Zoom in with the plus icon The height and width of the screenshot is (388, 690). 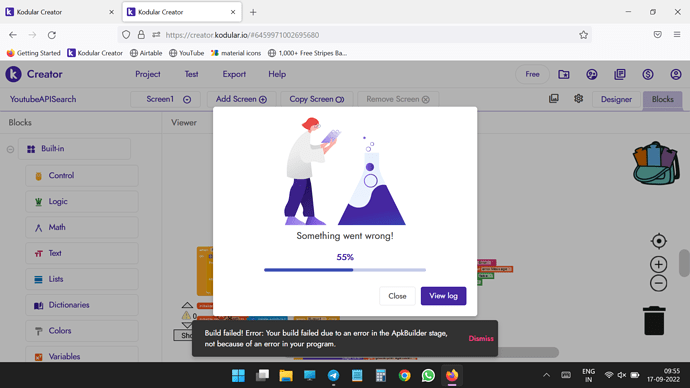pos(659,264)
